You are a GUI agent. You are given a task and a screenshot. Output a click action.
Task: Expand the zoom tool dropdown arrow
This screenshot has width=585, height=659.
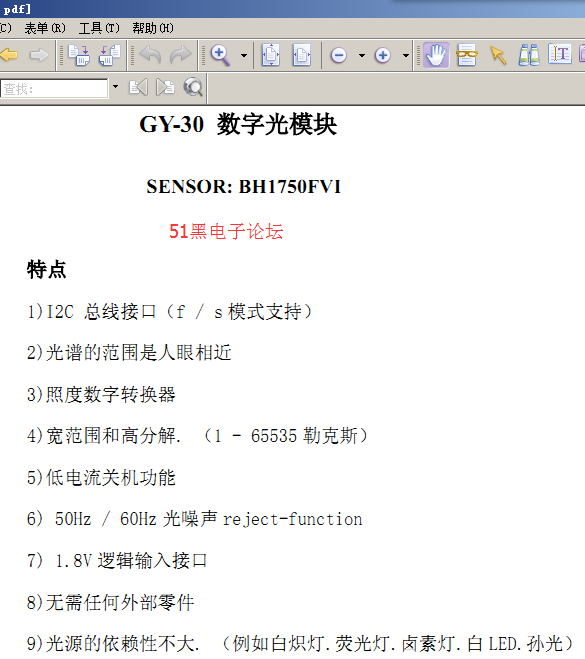(244, 55)
